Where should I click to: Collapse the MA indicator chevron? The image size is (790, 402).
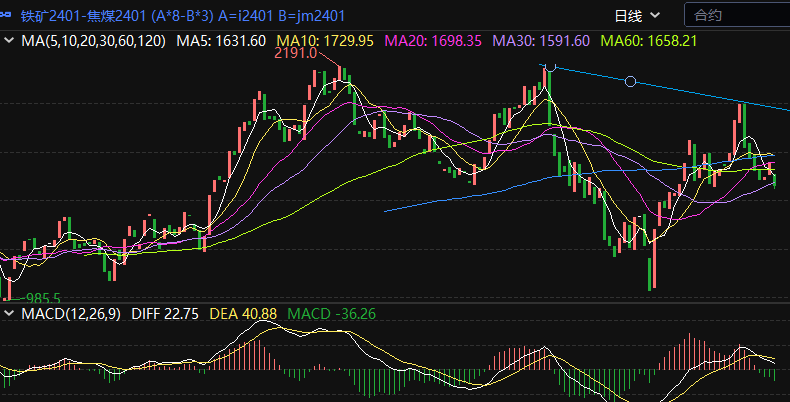pos(9,41)
